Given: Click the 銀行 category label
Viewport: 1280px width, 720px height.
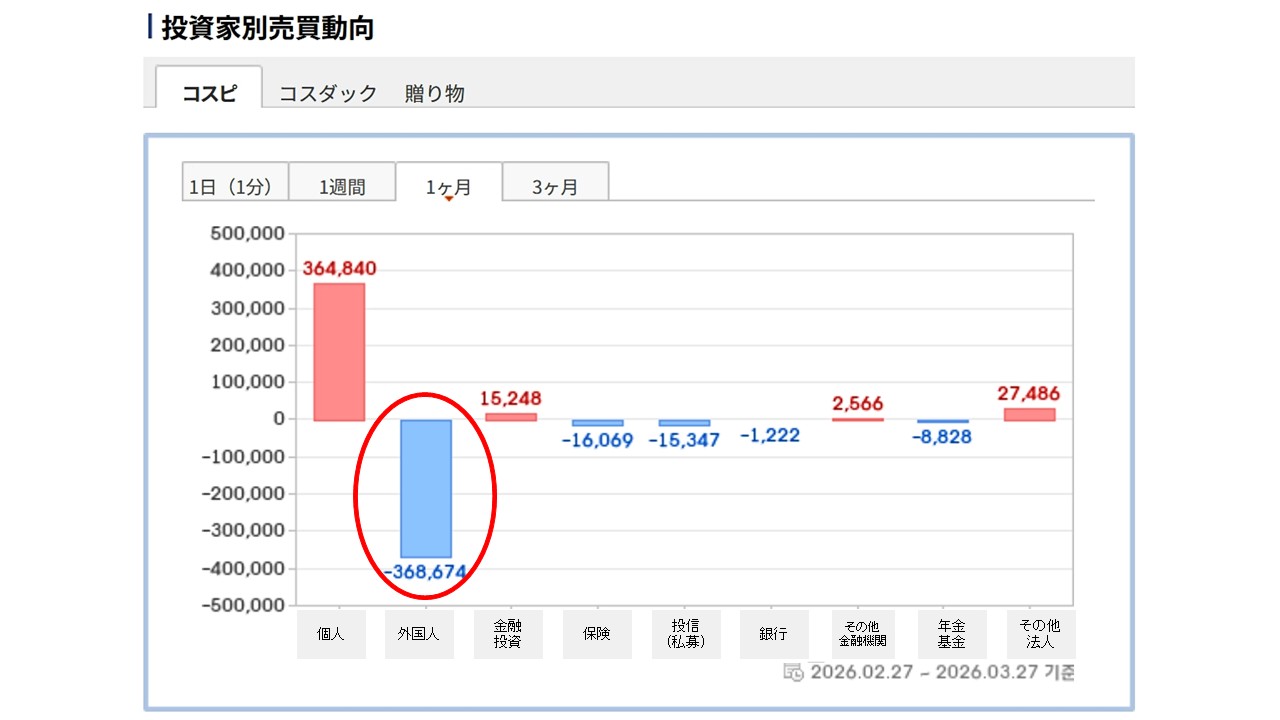Looking at the screenshot, I should [x=774, y=634].
